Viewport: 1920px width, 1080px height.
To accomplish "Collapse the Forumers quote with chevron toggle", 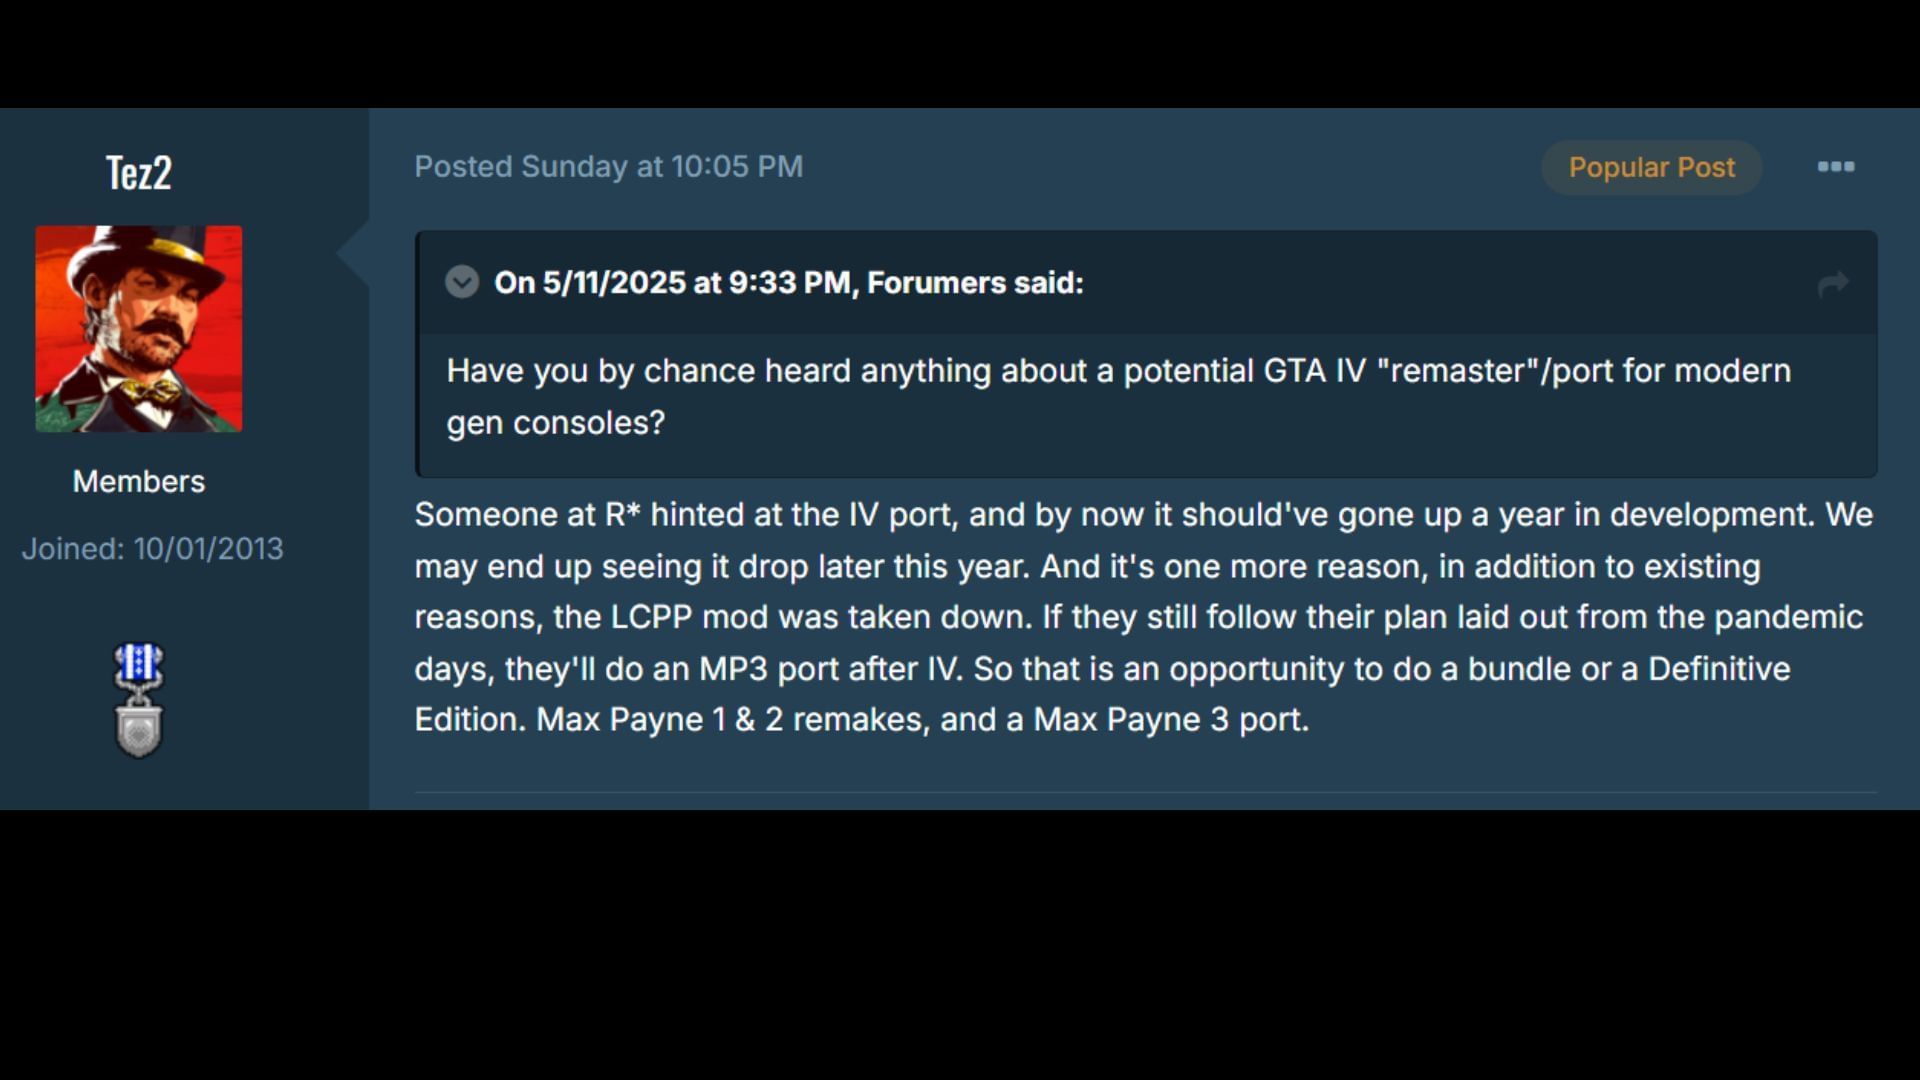I will coord(462,282).
